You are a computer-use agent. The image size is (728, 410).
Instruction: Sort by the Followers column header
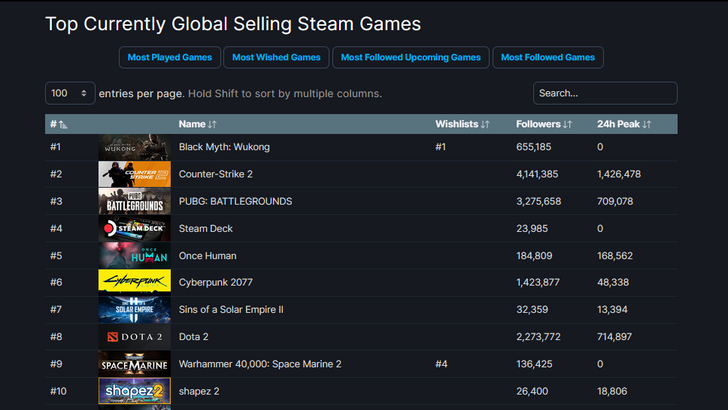click(544, 124)
